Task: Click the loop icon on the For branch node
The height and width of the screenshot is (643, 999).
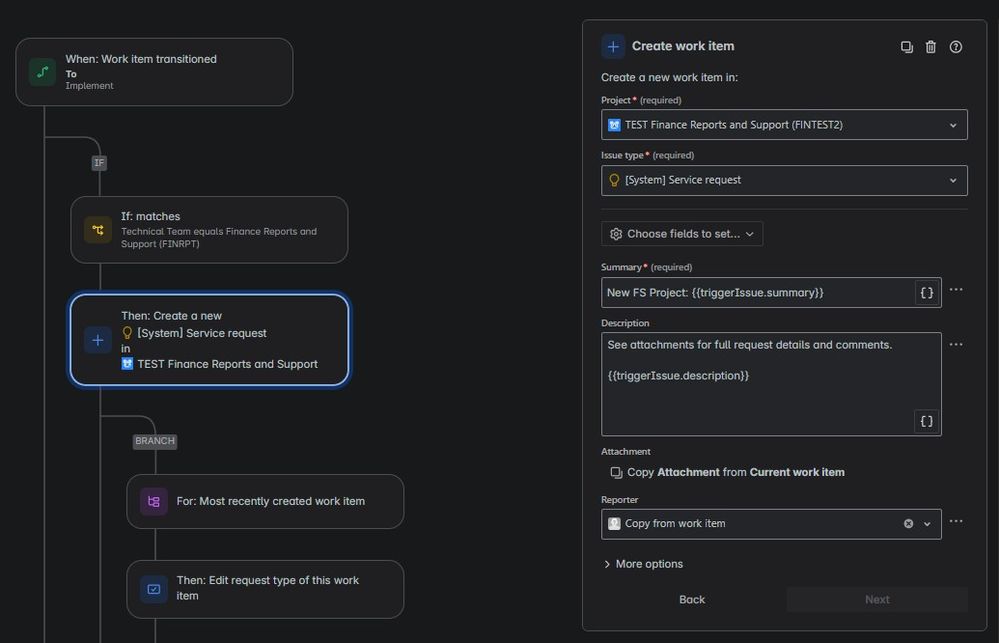Action: [x=152, y=501]
